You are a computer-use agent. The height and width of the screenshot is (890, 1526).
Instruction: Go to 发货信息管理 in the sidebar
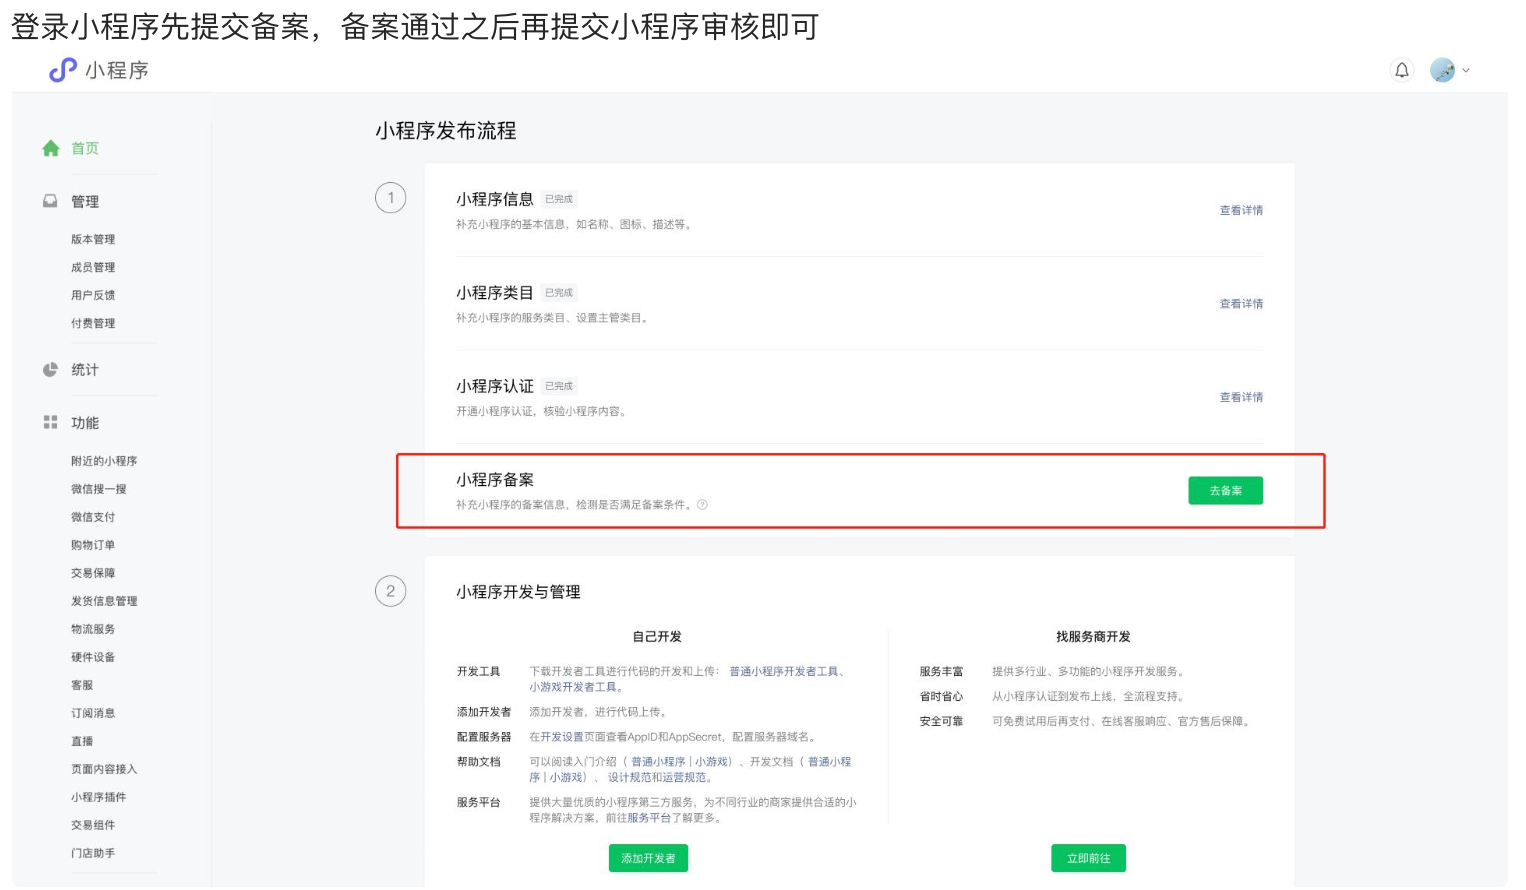(x=104, y=601)
